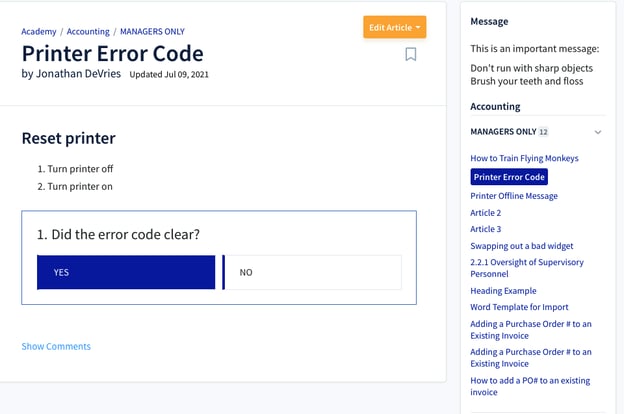Image resolution: width=624 pixels, height=414 pixels.
Task: Open Article 2 in sidebar
Action: point(486,213)
